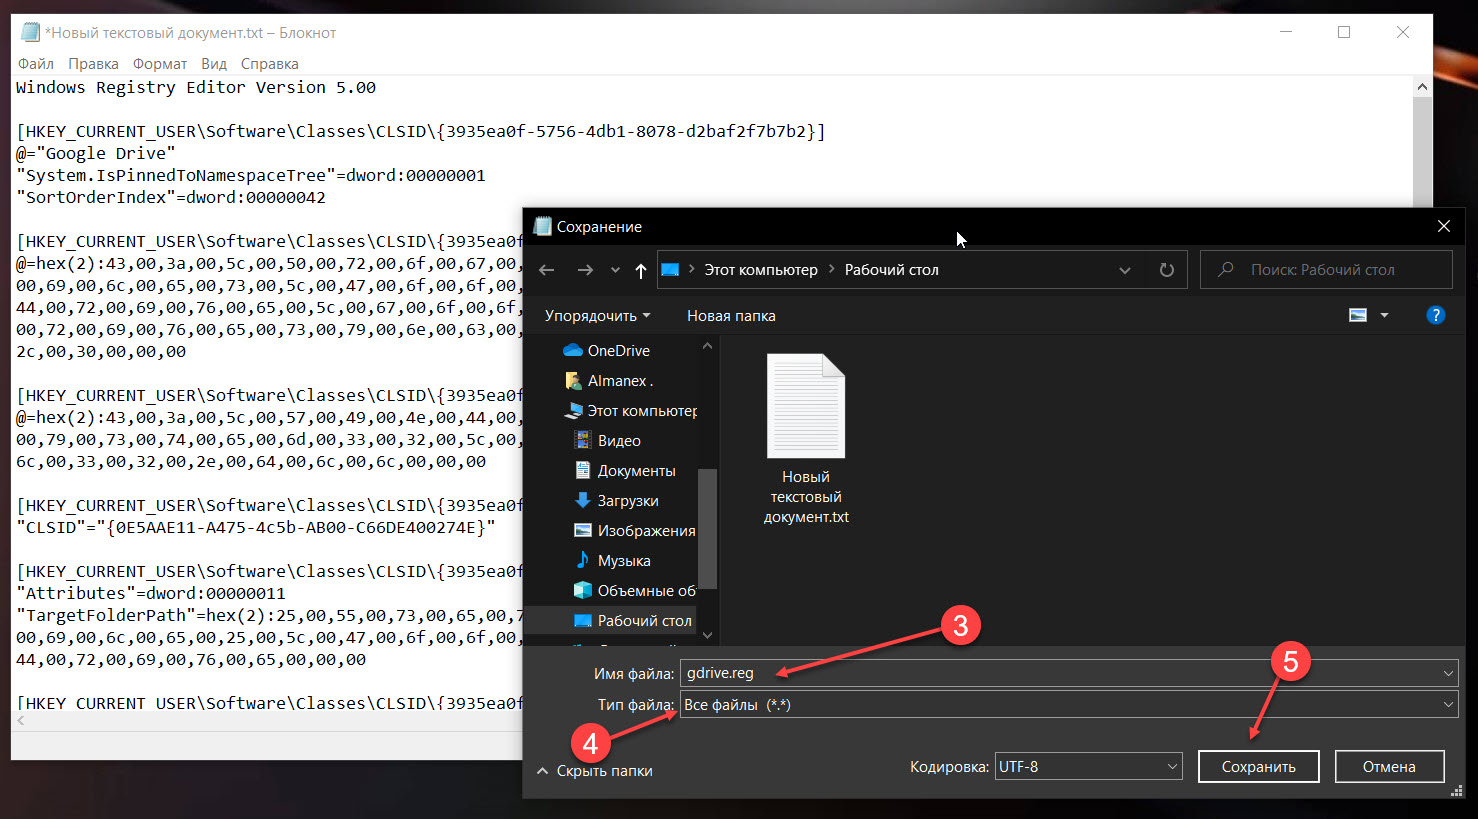Click the search magnifier icon
Viewport: 1478px width, 819px height.
pyautogui.click(x=1226, y=270)
